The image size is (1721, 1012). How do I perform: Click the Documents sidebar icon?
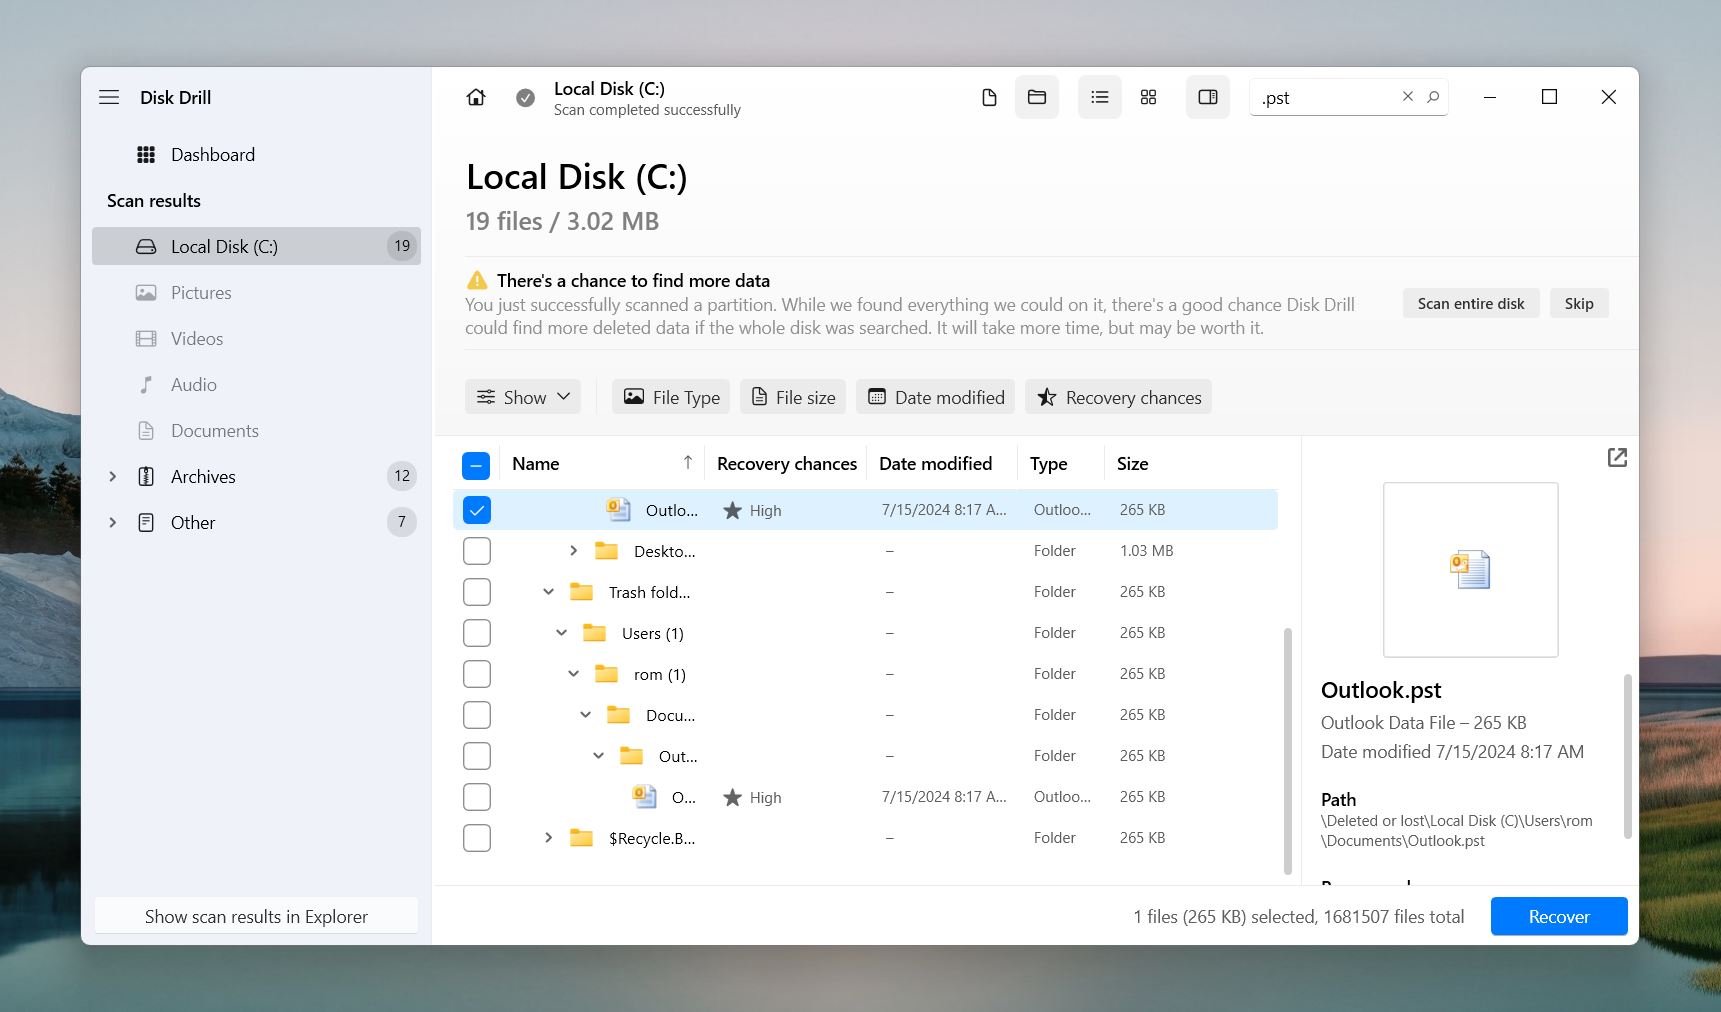click(x=146, y=431)
